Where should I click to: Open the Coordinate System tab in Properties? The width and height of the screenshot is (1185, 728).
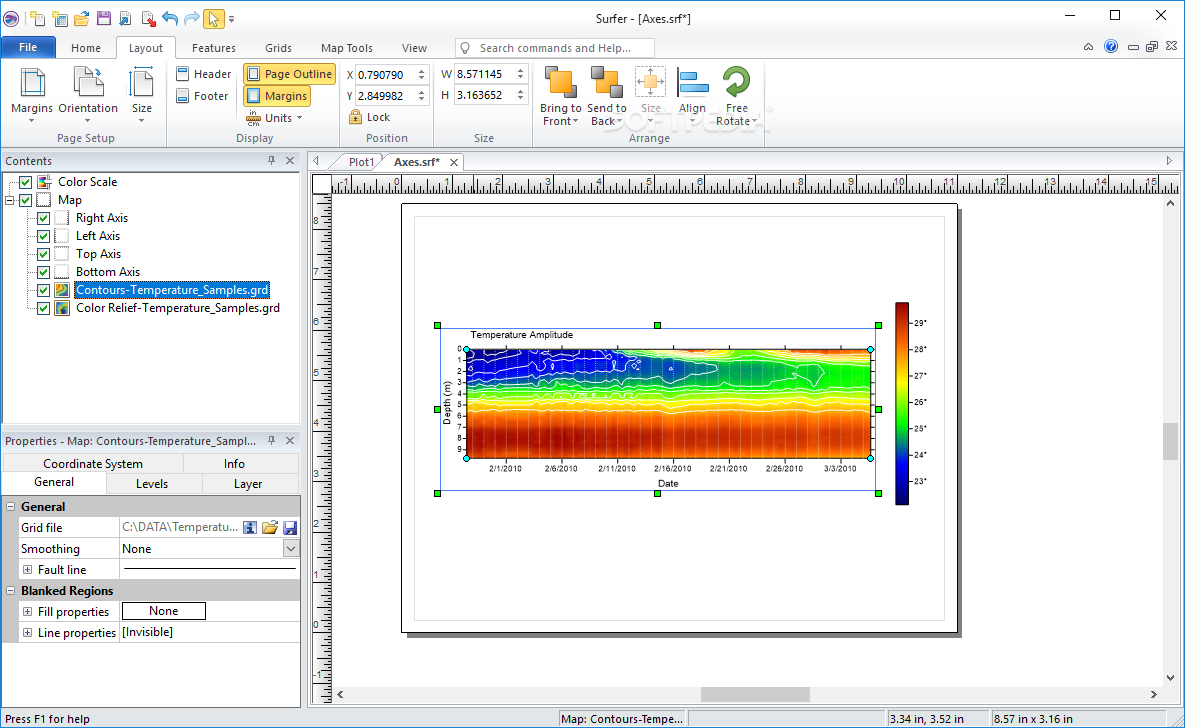[x=93, y=463]
